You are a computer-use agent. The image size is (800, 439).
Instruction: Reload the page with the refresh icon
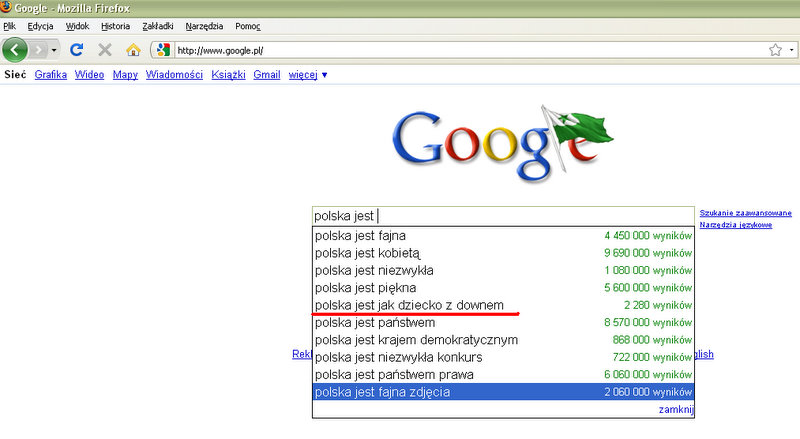(x=77, y=50)
